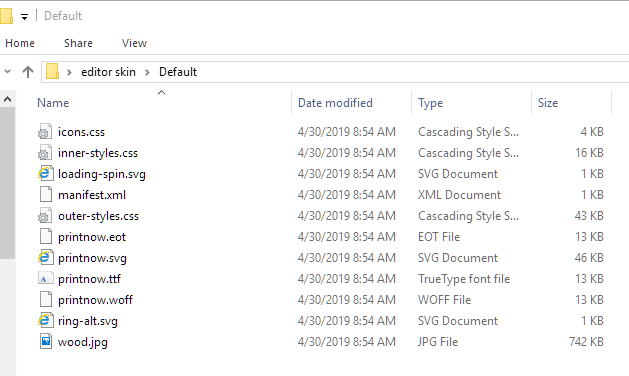Click the Up one level arrow
629x376 pixels.
coord(28,72)
